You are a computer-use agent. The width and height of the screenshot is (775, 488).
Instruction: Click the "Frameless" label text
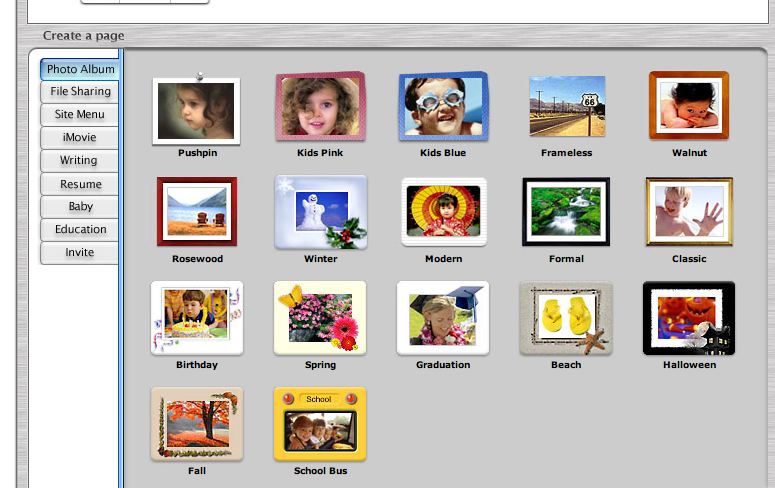[566, 153]
